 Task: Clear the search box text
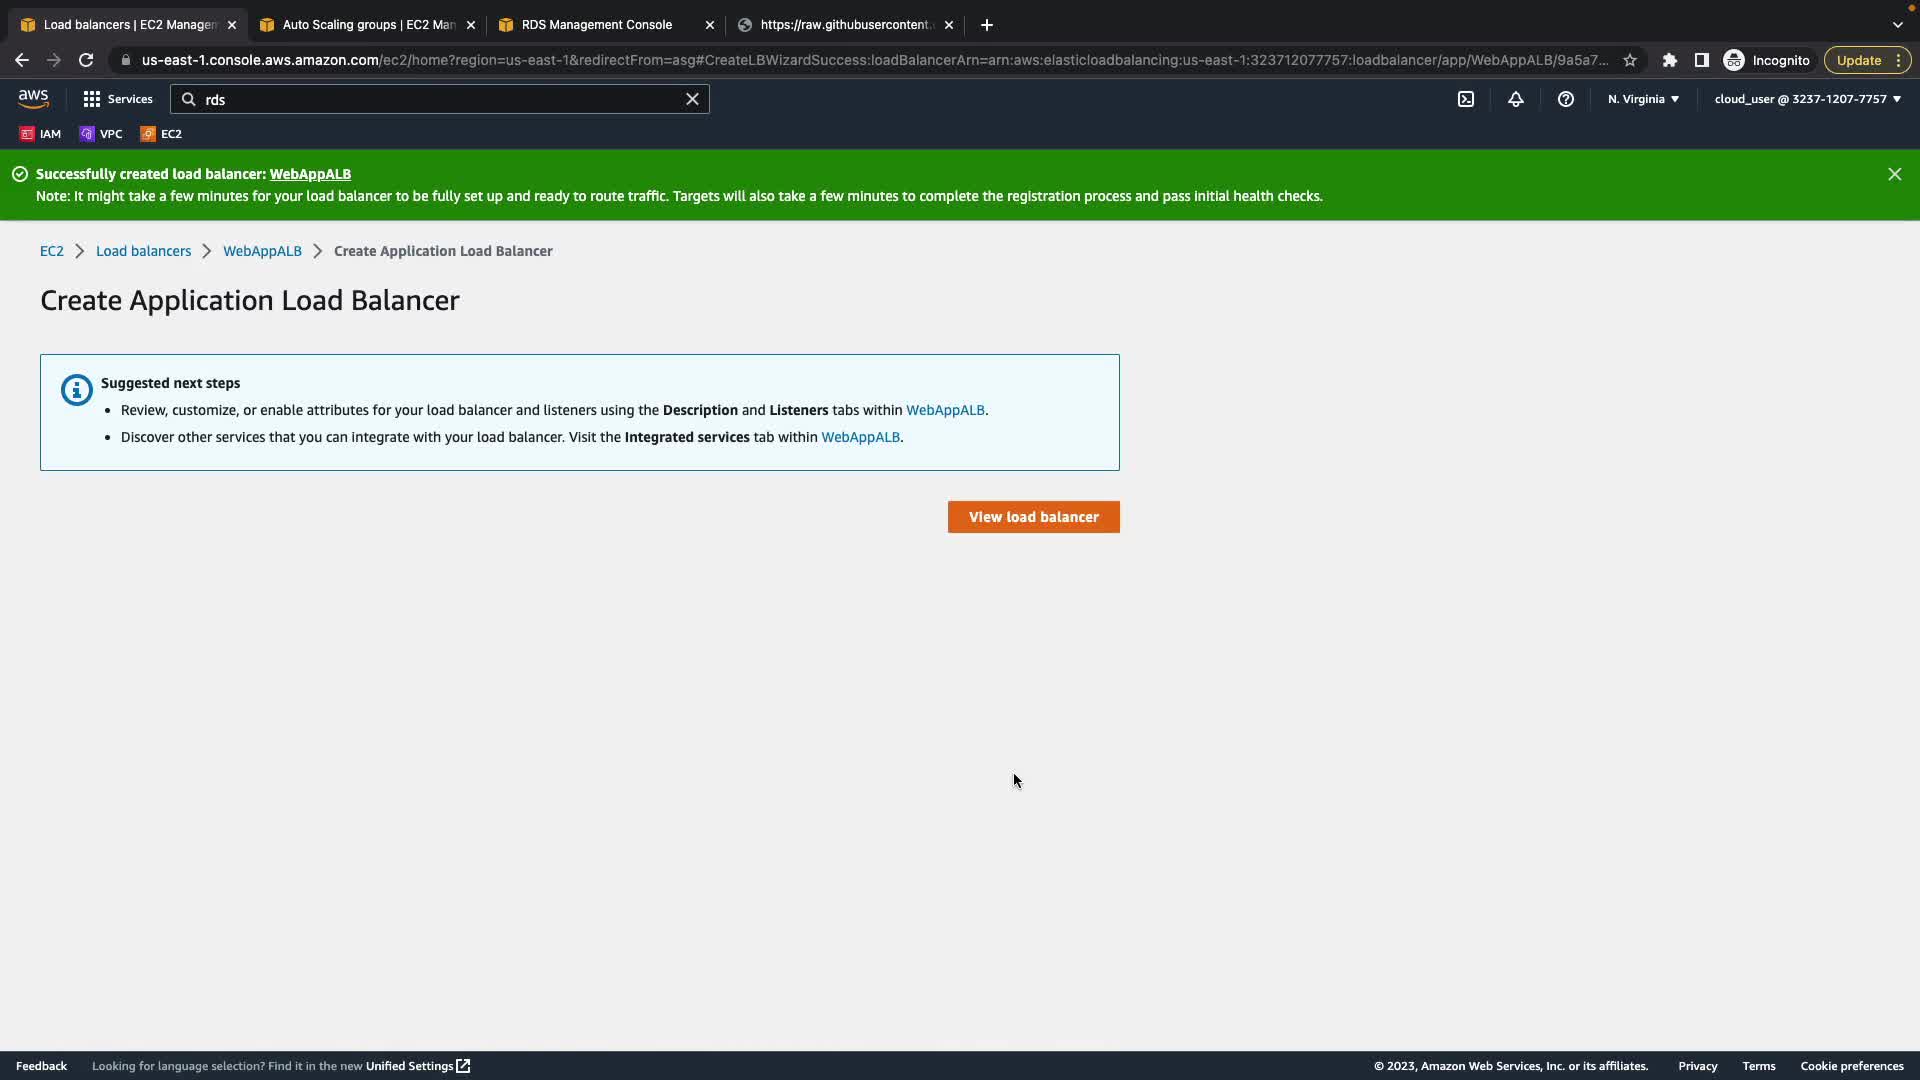pos(692,99)
